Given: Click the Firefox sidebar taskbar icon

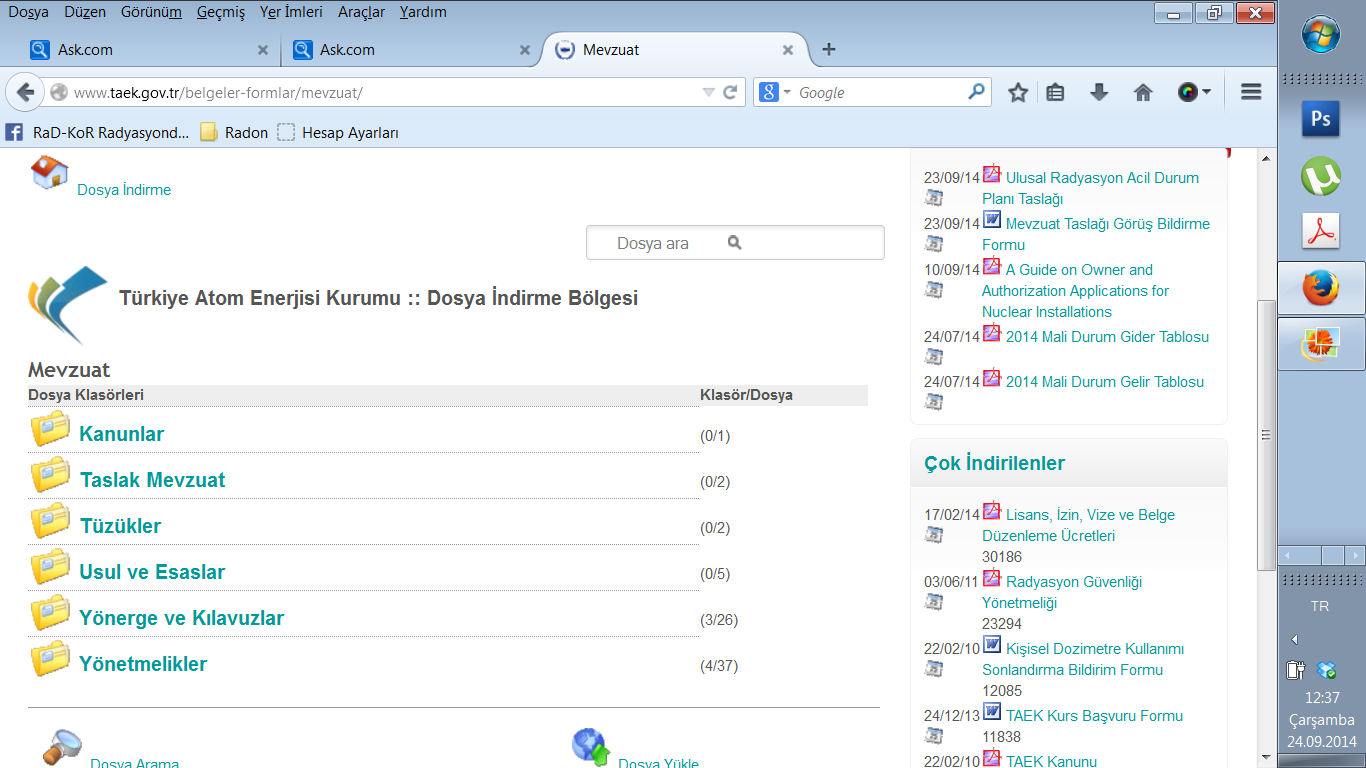Looking at the screenshot, I should [1321, 288].
